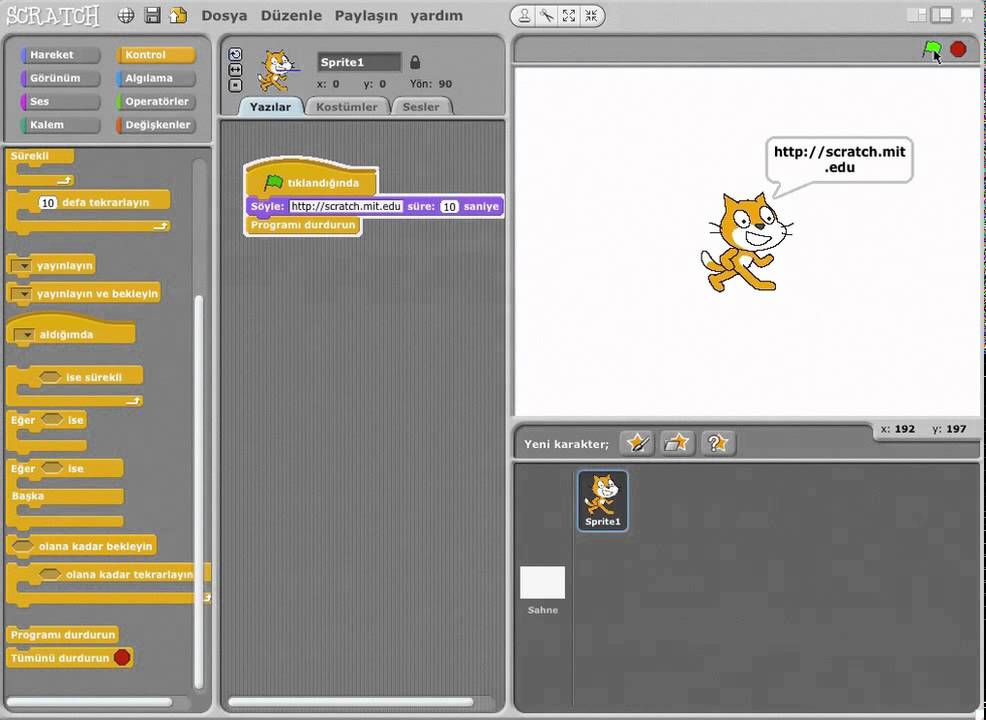The image size is (986, 720).
Task: Open dropdown on yayınlayın block
Action: pos(22,265)
